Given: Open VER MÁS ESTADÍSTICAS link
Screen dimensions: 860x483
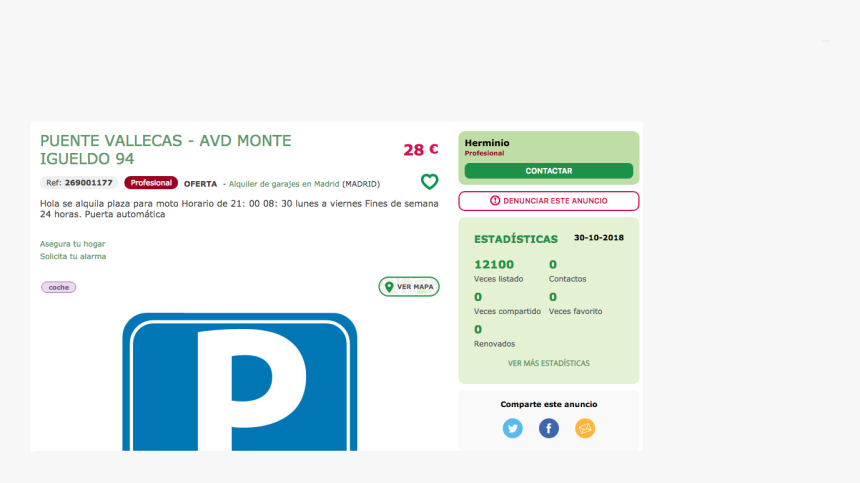Looking at the screenshot, I should pyautogui.click(x=548, y=363).
